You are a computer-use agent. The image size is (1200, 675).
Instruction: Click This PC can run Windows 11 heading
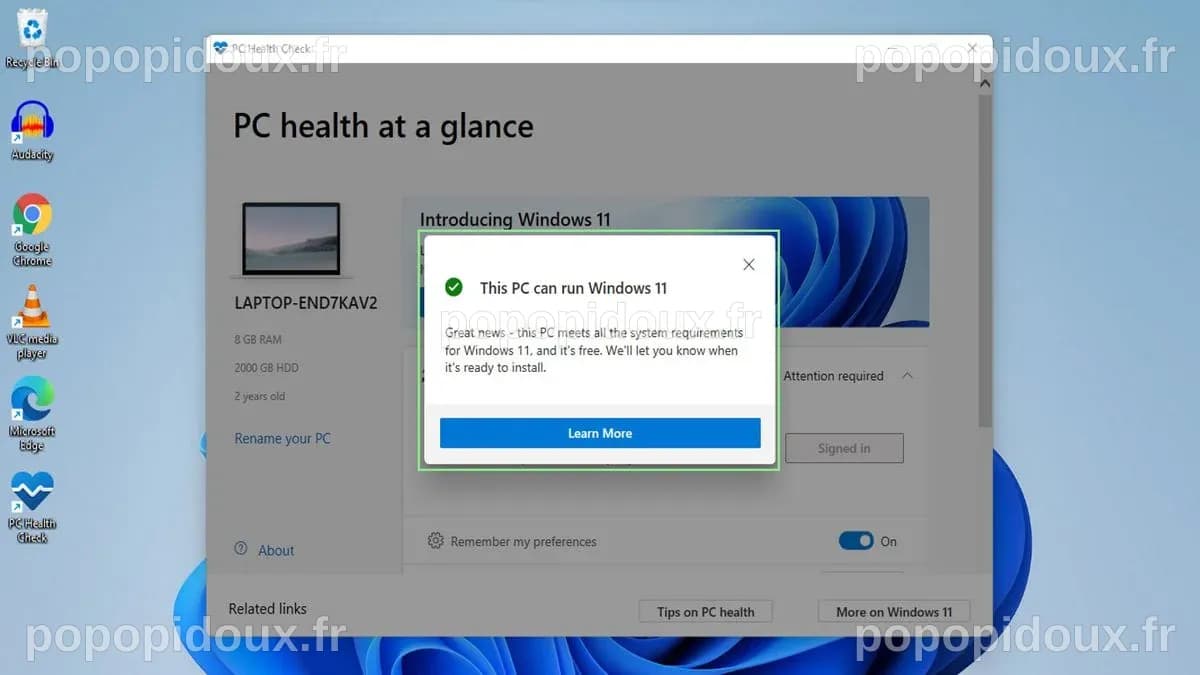point(573,288)
